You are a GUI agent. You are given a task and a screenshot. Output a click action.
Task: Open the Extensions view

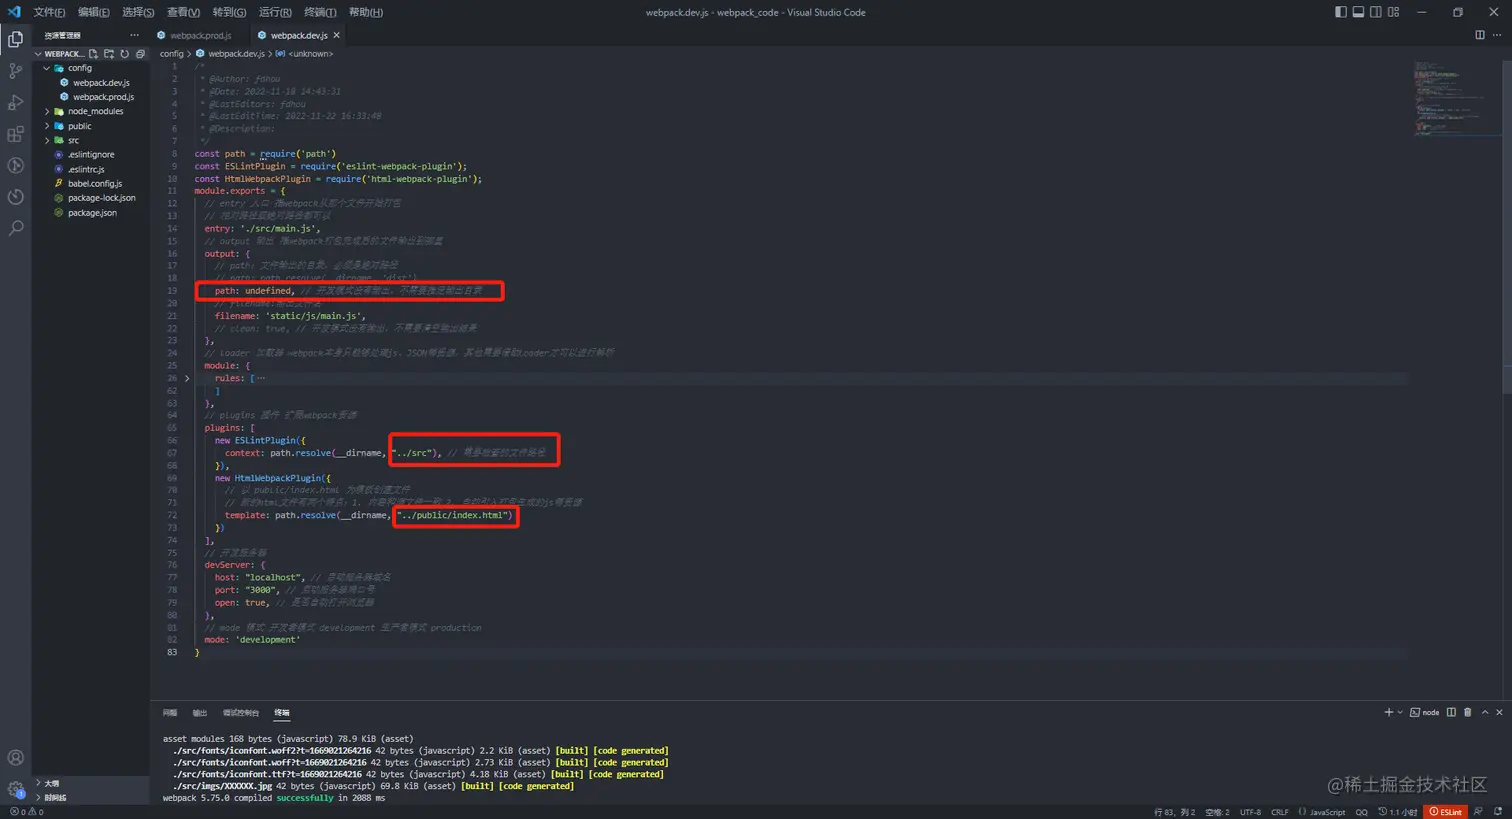(16, 134)
